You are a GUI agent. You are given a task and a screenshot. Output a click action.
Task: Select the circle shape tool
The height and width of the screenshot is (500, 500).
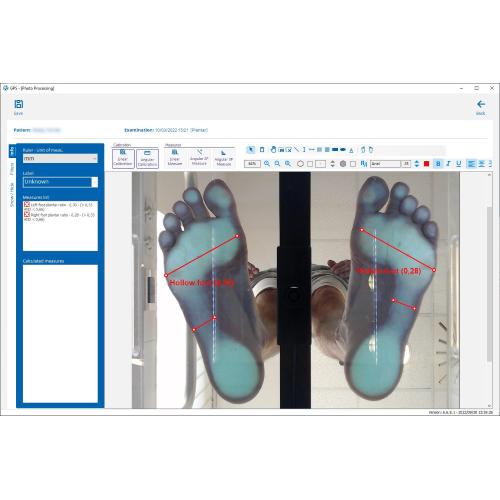[x=300, y=164]
